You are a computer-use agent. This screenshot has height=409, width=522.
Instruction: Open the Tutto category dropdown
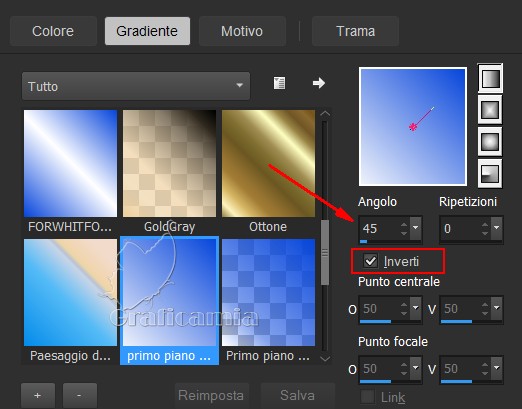click(136, 86)
